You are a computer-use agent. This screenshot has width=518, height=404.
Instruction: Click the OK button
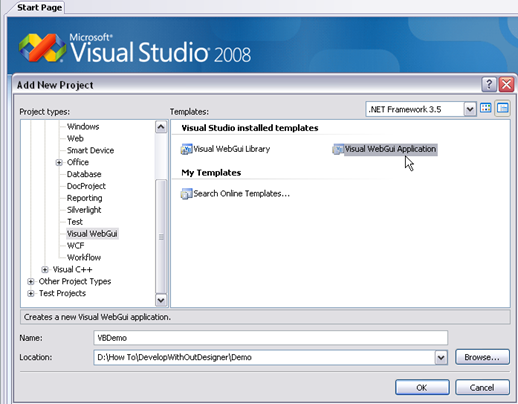coord(422,387)
